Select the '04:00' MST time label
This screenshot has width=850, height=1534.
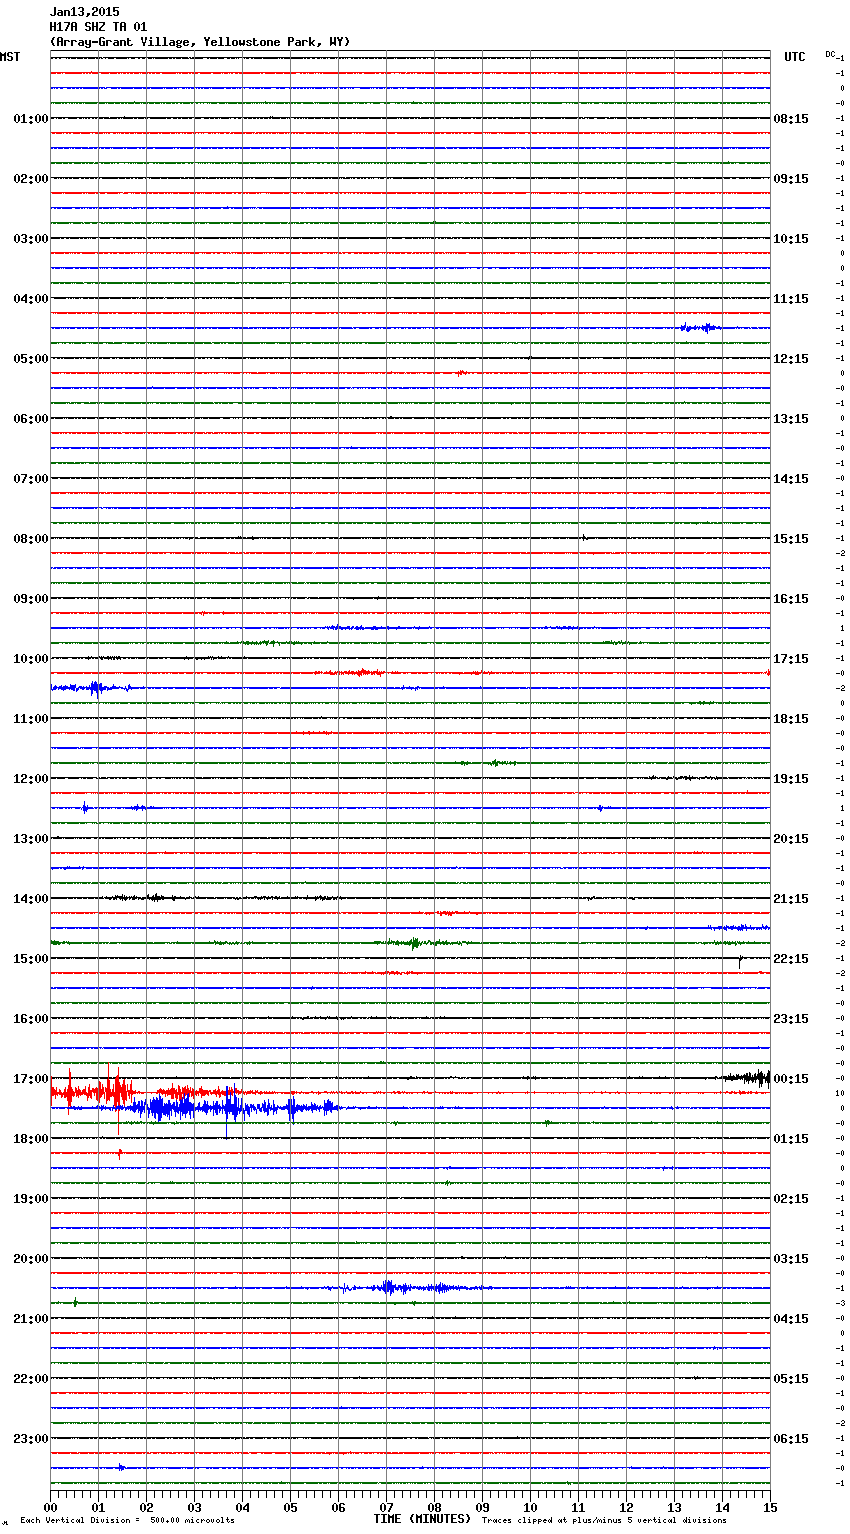point(31,299)
